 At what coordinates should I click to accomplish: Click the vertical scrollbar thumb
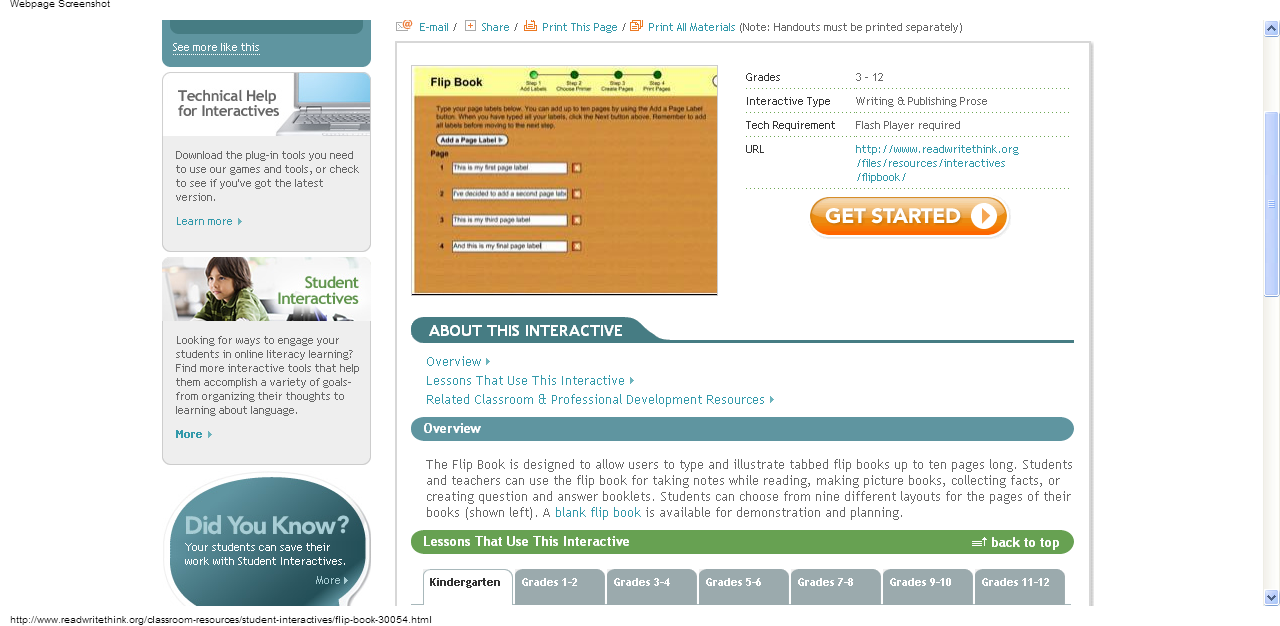tap(1271, 204)
